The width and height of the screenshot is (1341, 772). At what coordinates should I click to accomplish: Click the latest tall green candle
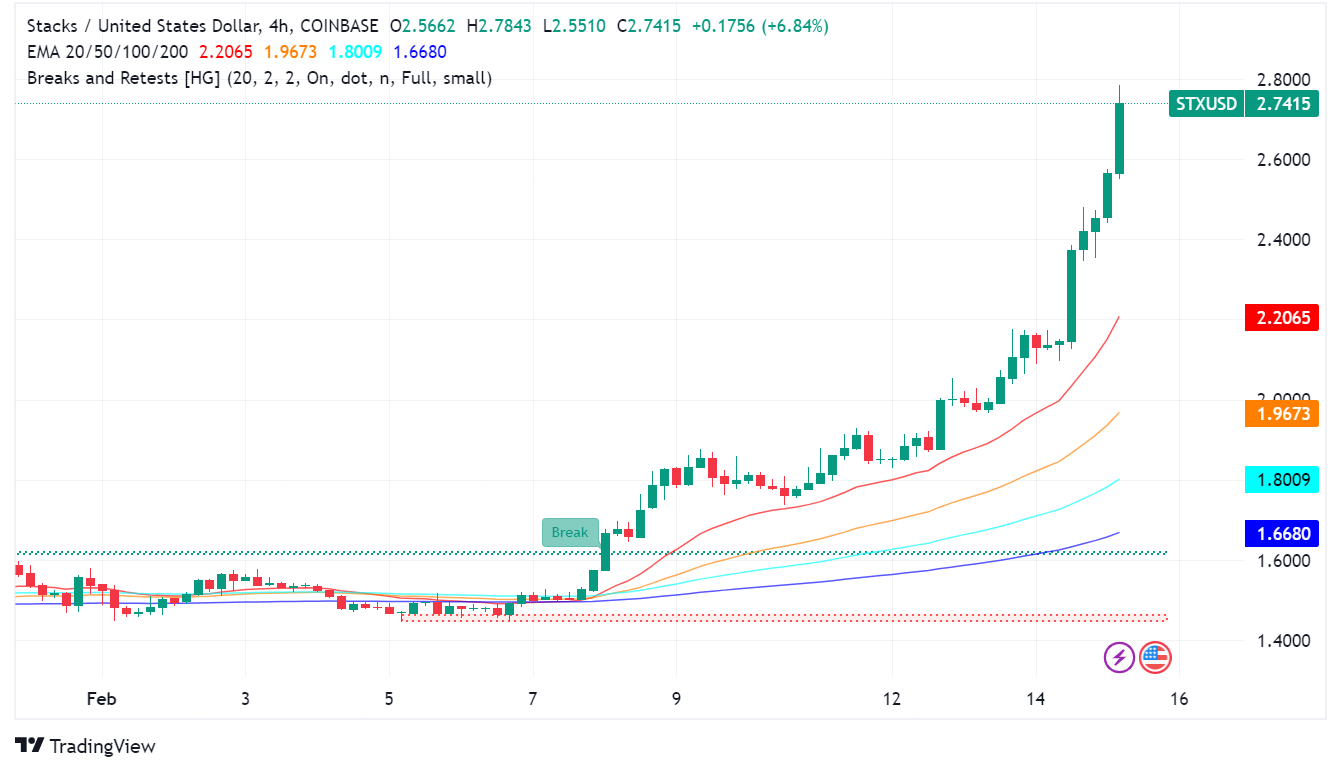(1119, 138)
